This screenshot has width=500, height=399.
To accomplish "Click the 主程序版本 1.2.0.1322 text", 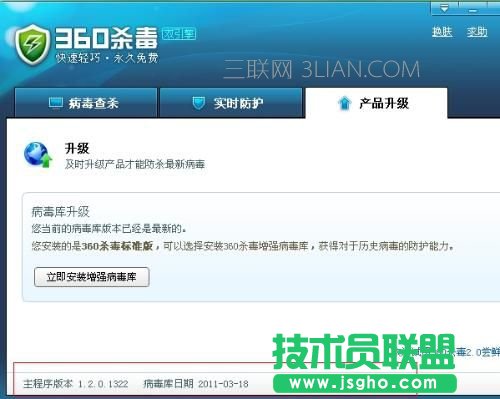I will (76, 384).
